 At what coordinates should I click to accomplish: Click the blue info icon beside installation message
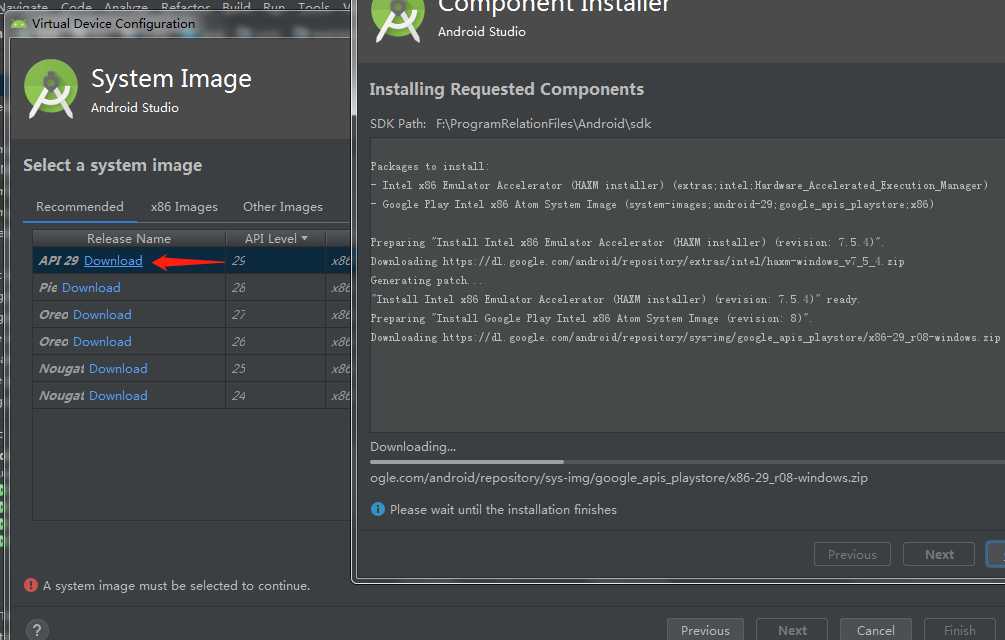(x=378, y=509)
